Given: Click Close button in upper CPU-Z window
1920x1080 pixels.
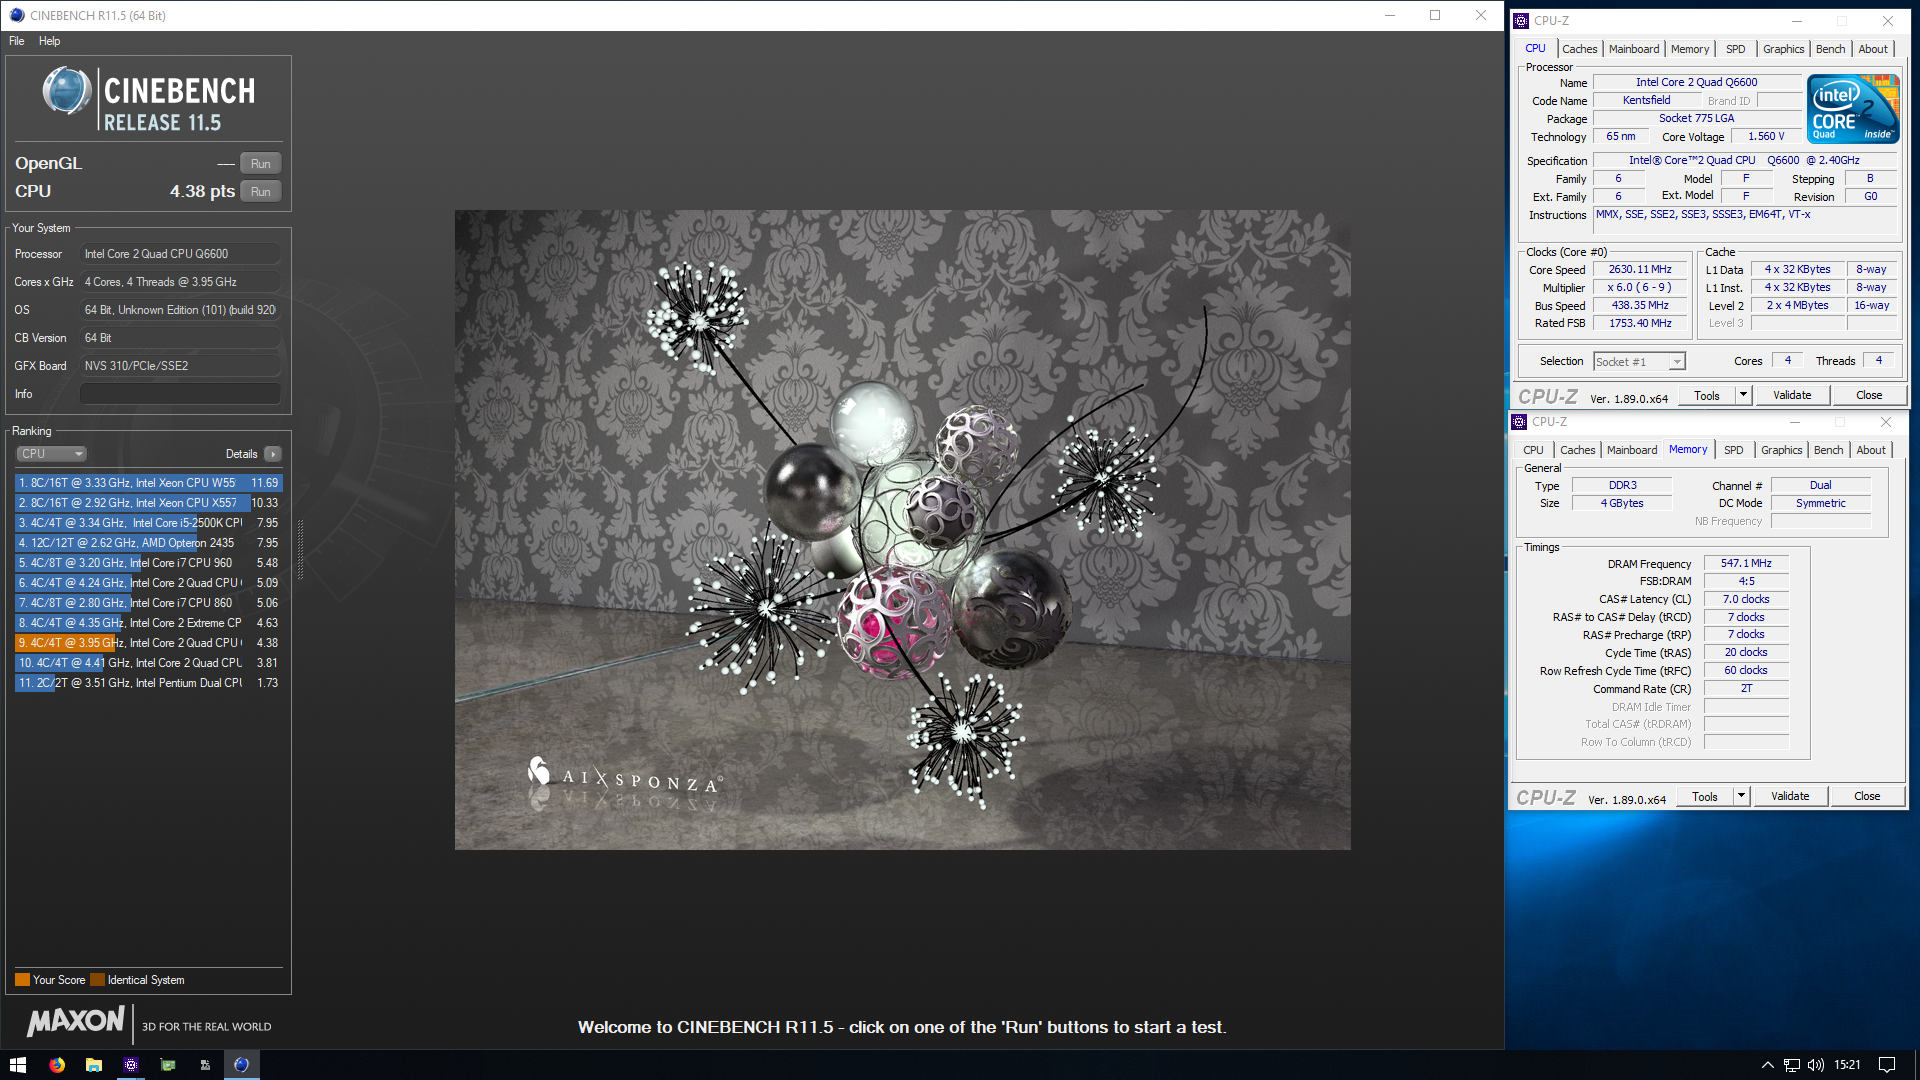Looking at the screenshot, I should 1868,396.
